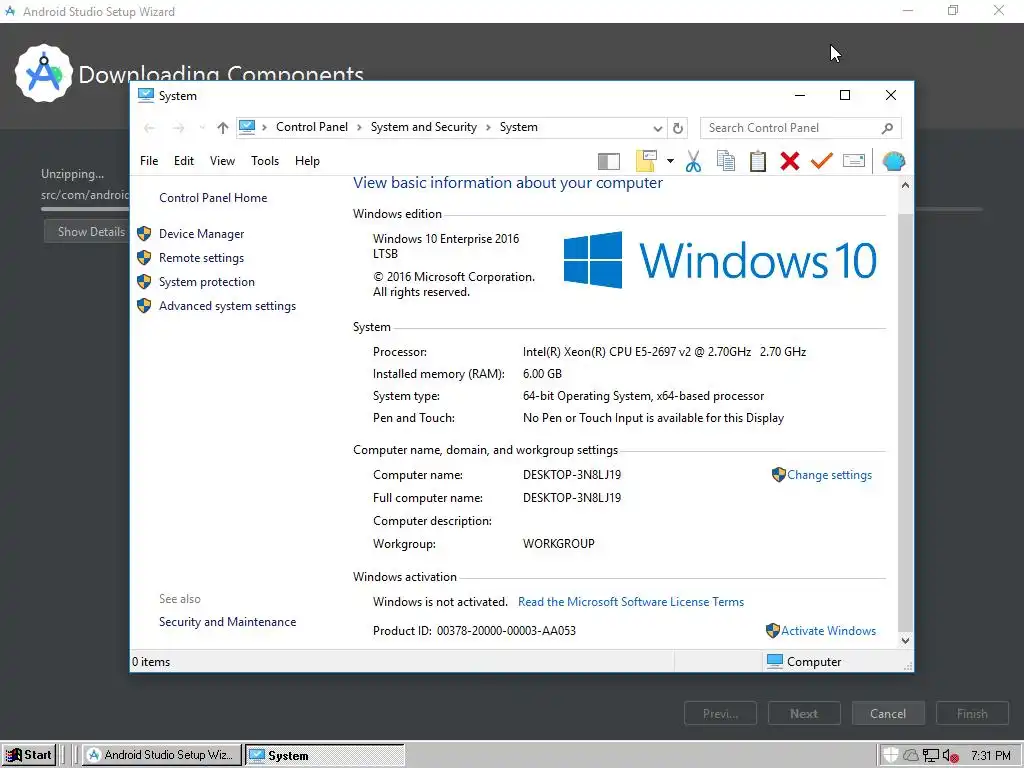The width and height of the screenshot is (1024, 768).
Task: Click Change settings link
Action: coord(829,475)
